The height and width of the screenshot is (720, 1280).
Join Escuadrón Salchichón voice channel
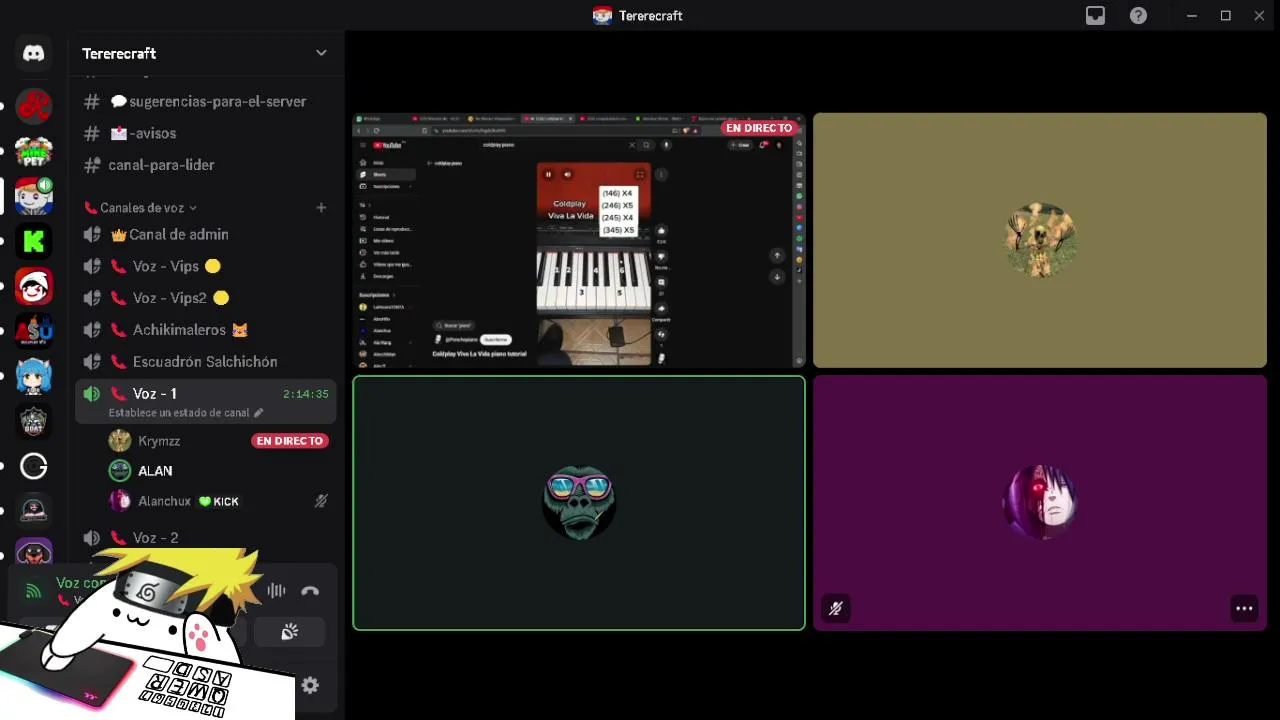coord(205,362)
